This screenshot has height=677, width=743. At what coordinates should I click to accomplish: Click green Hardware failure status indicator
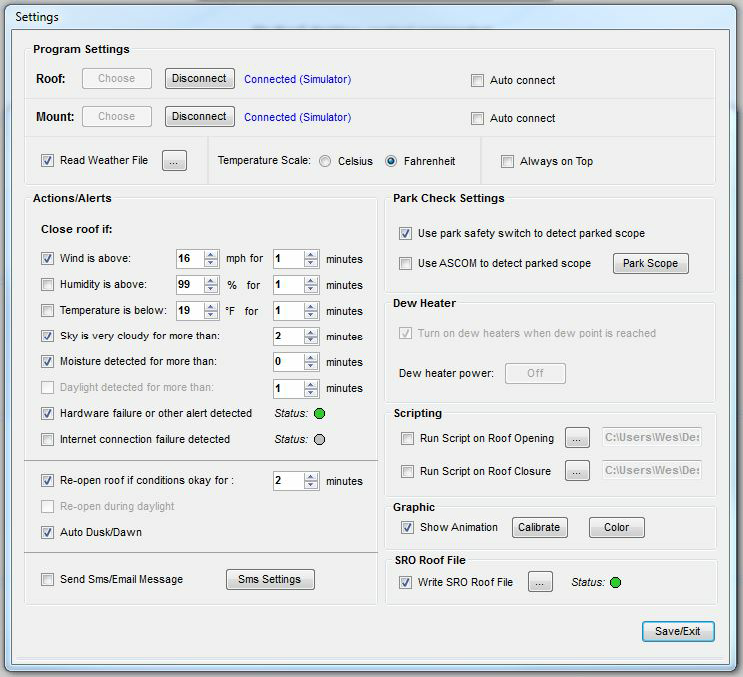tap(320, 413)
